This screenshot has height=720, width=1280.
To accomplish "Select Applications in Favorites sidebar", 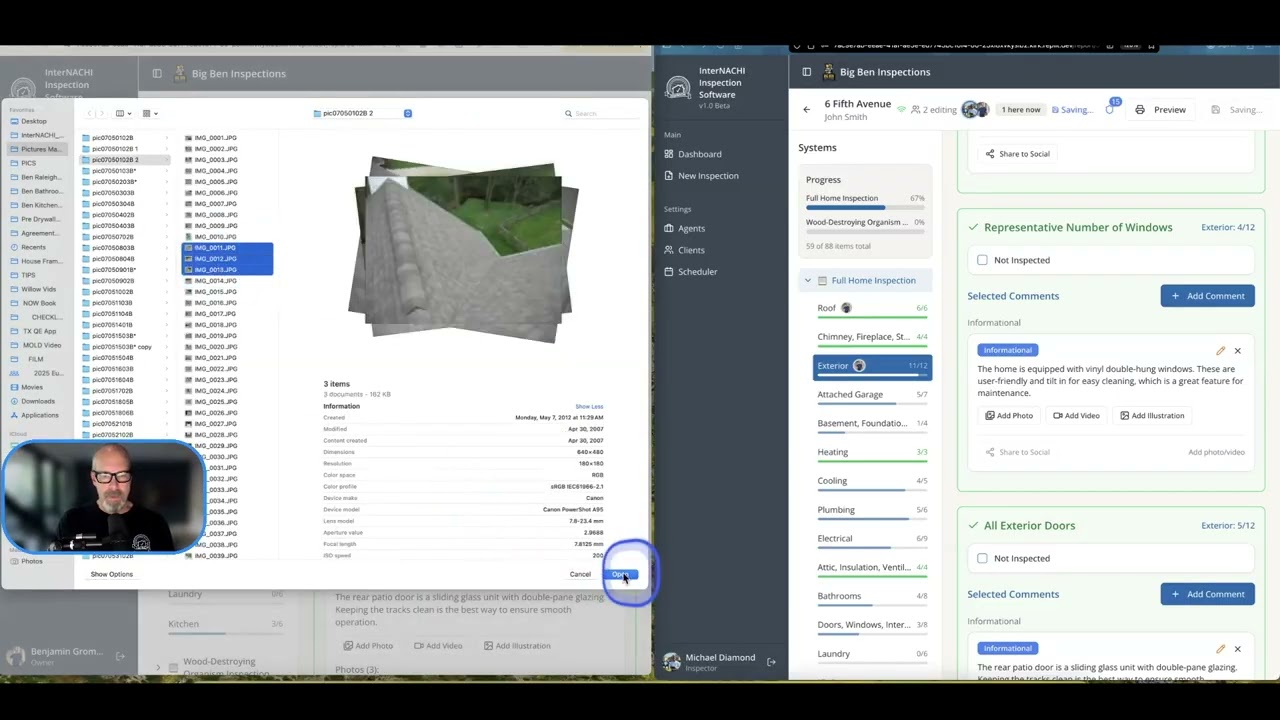I will (x=39, y=415).
